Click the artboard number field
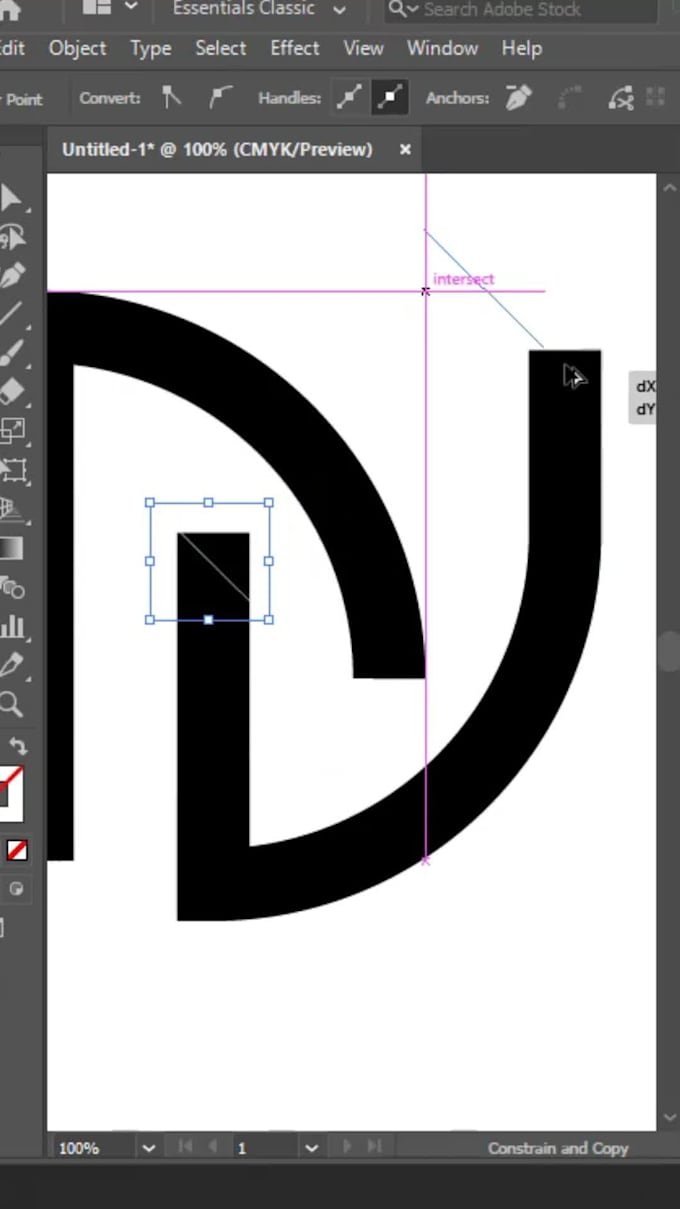The image size is (680, 1209). 266,1148
